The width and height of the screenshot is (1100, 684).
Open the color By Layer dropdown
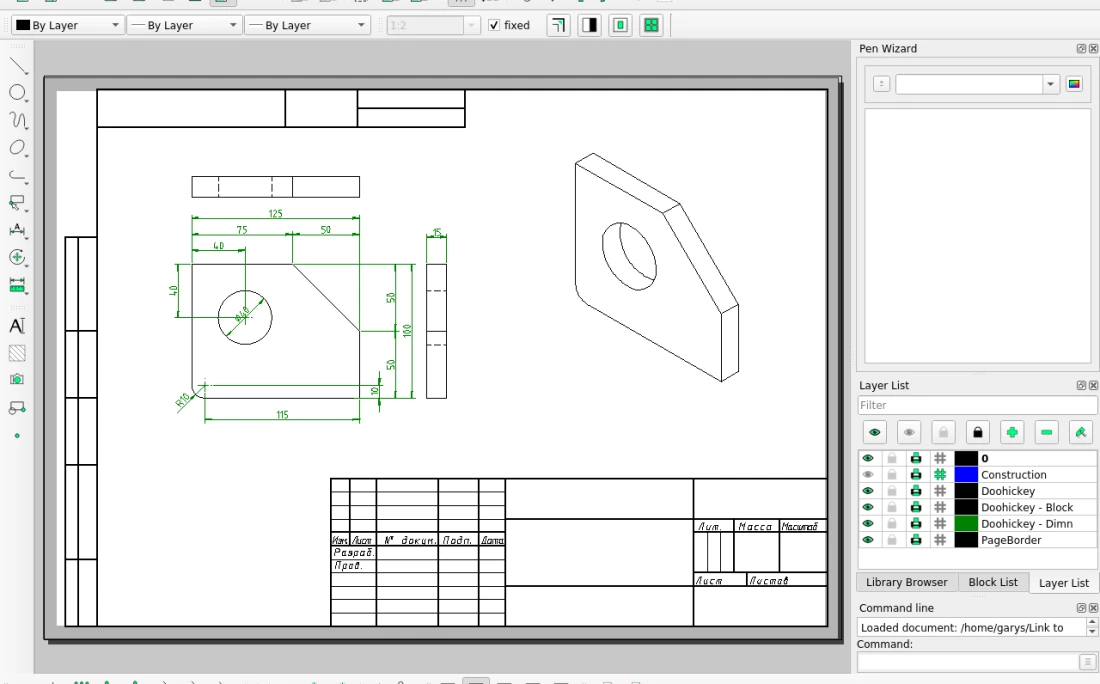tap(68, 25)
